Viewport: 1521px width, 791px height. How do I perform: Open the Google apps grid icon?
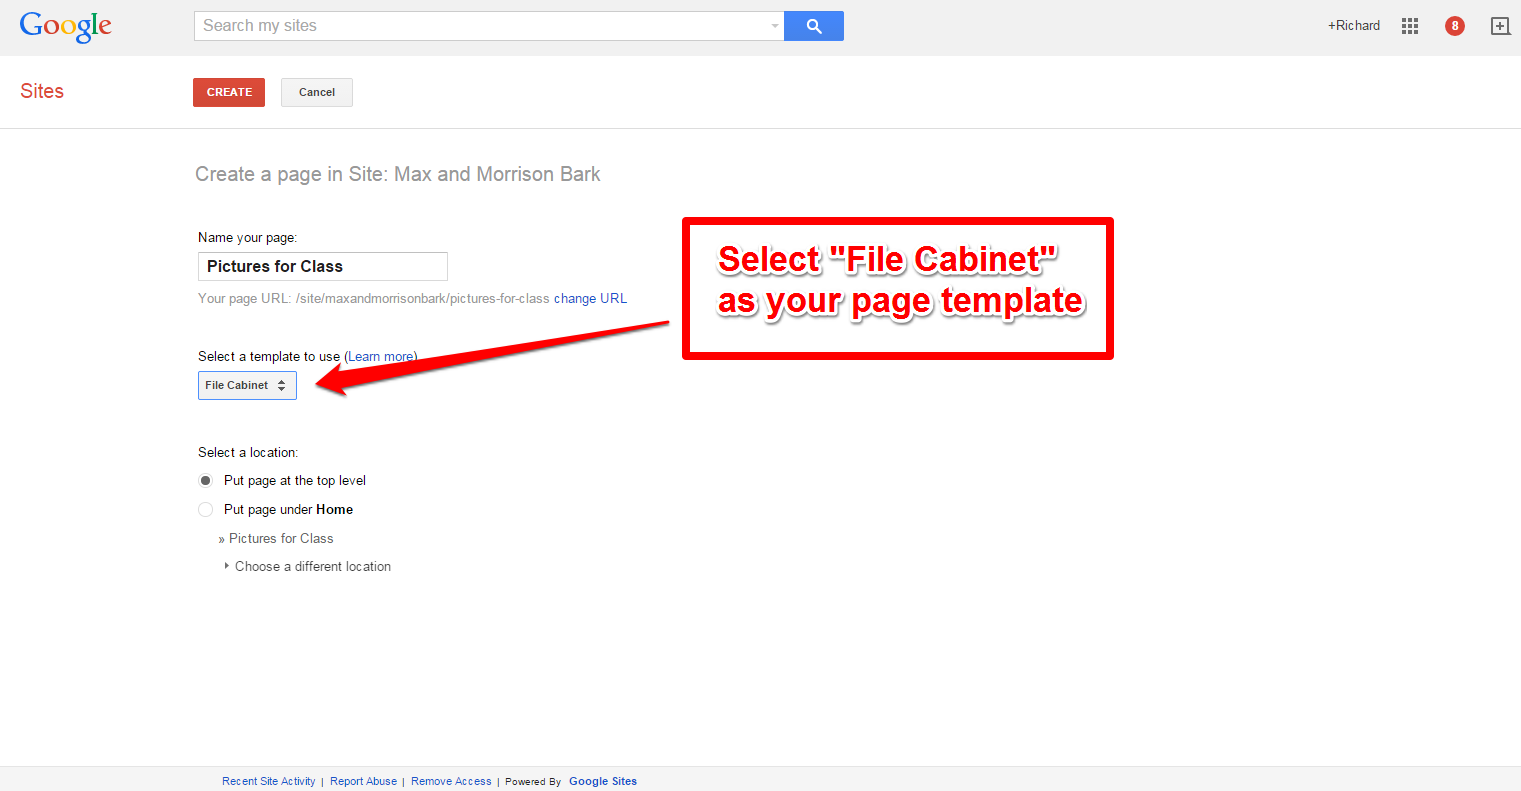[1410, 26]
